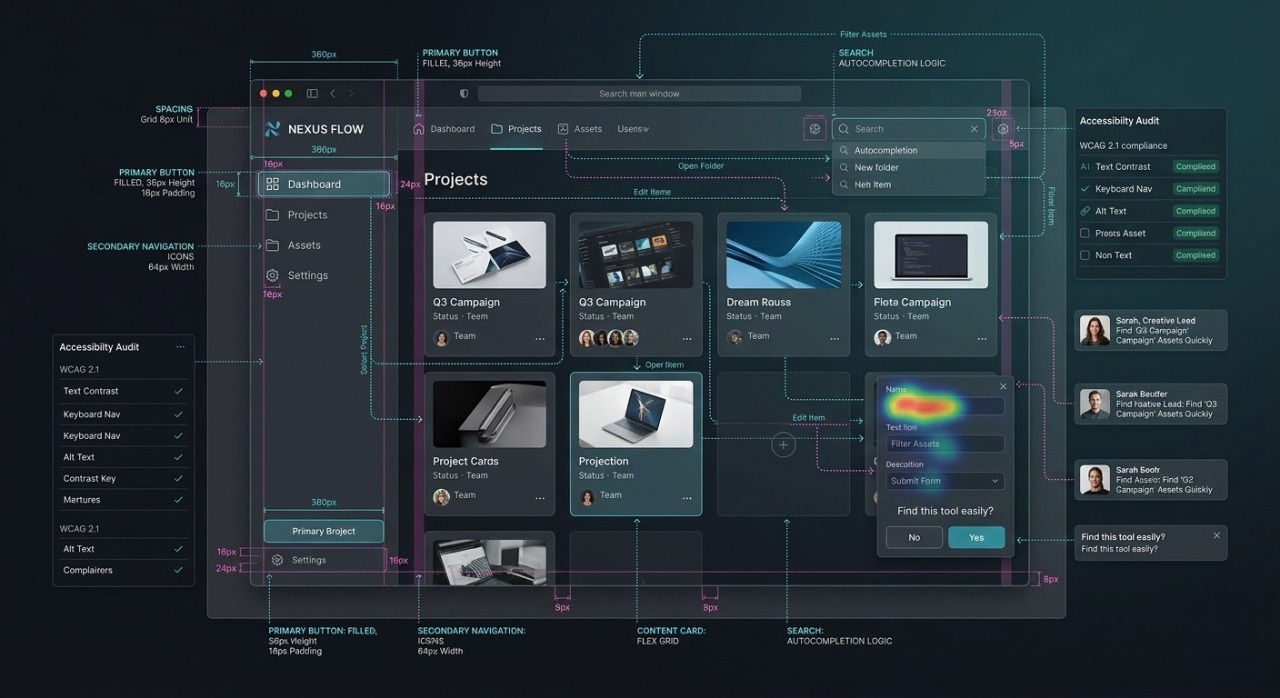Open more options on the Project Cards card
This screenshot has width=1280, height=698.
coord(540,498)
